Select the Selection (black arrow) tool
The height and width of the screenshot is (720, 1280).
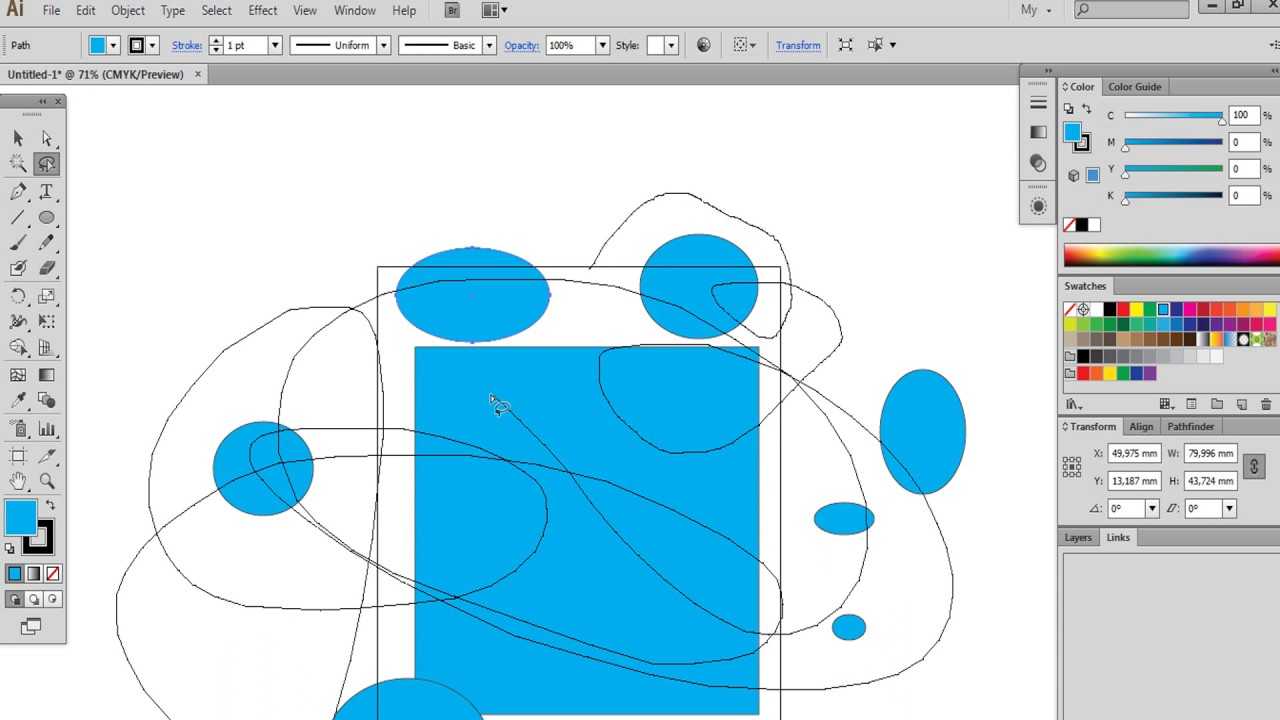[18, 139]
